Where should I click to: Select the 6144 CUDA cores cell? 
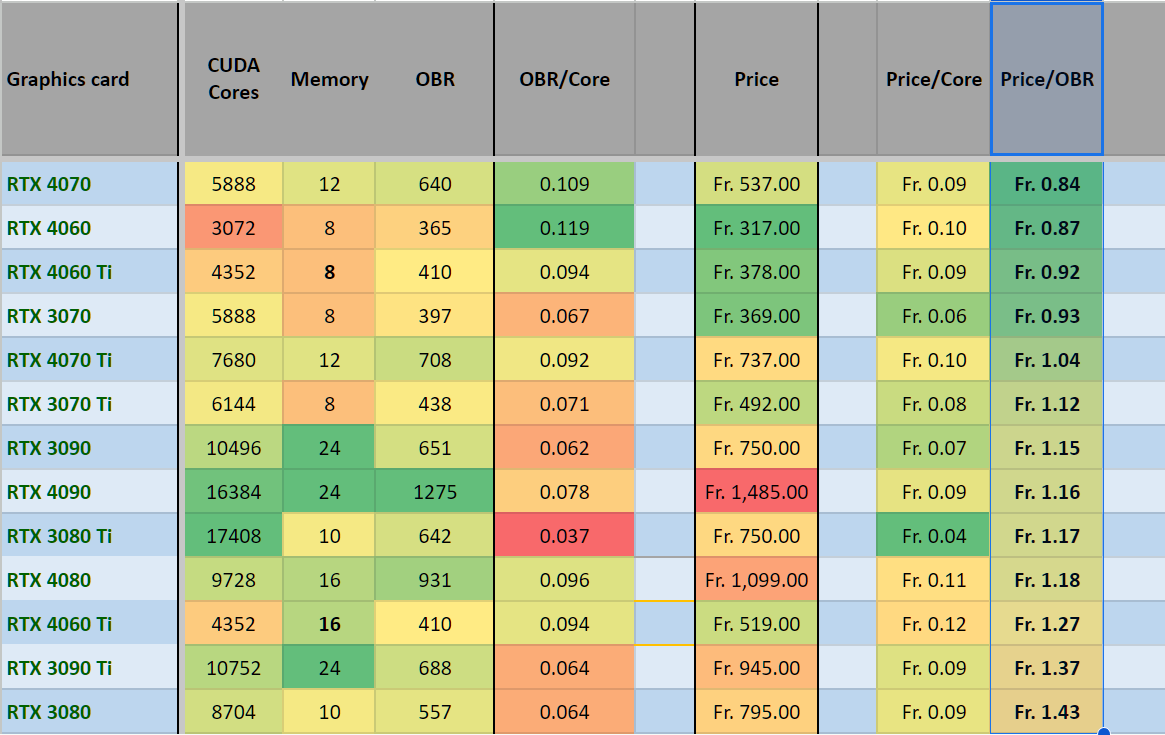pyautogui.click(x=233, y=404)
